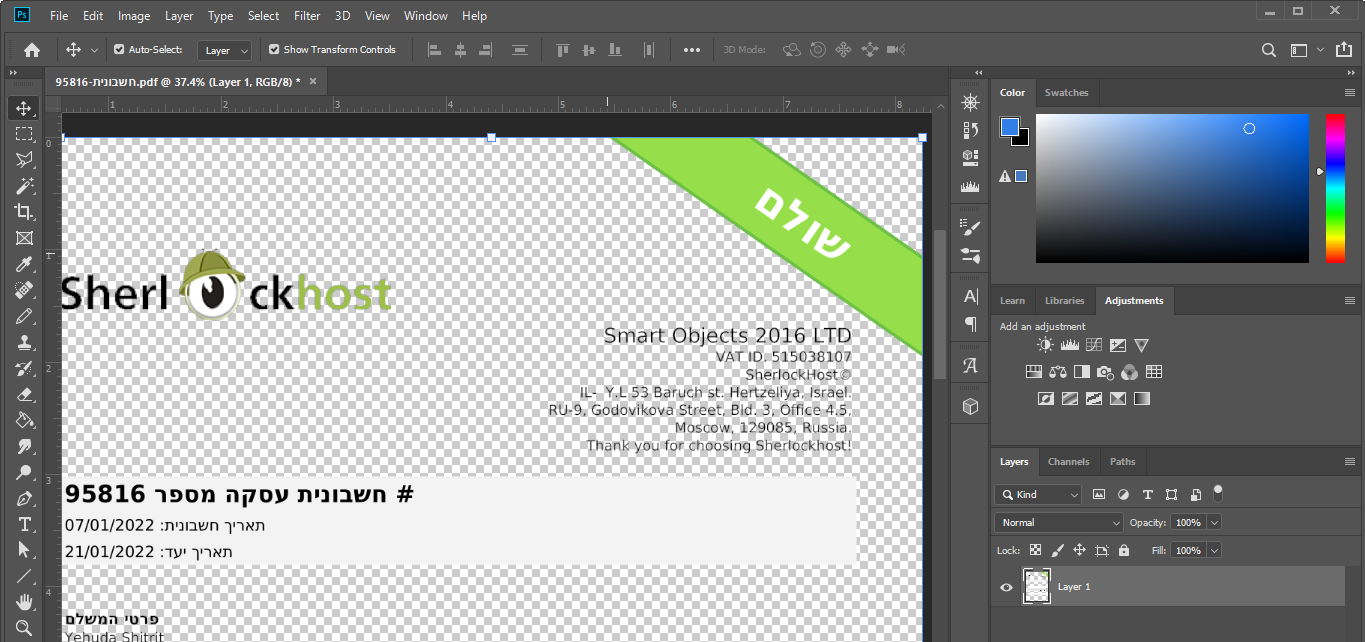Image resolution: width=1365 pixels, height=642 pixels.
Task: Hide Layer 1 using the eye icon
Action: pos(1006,587)
